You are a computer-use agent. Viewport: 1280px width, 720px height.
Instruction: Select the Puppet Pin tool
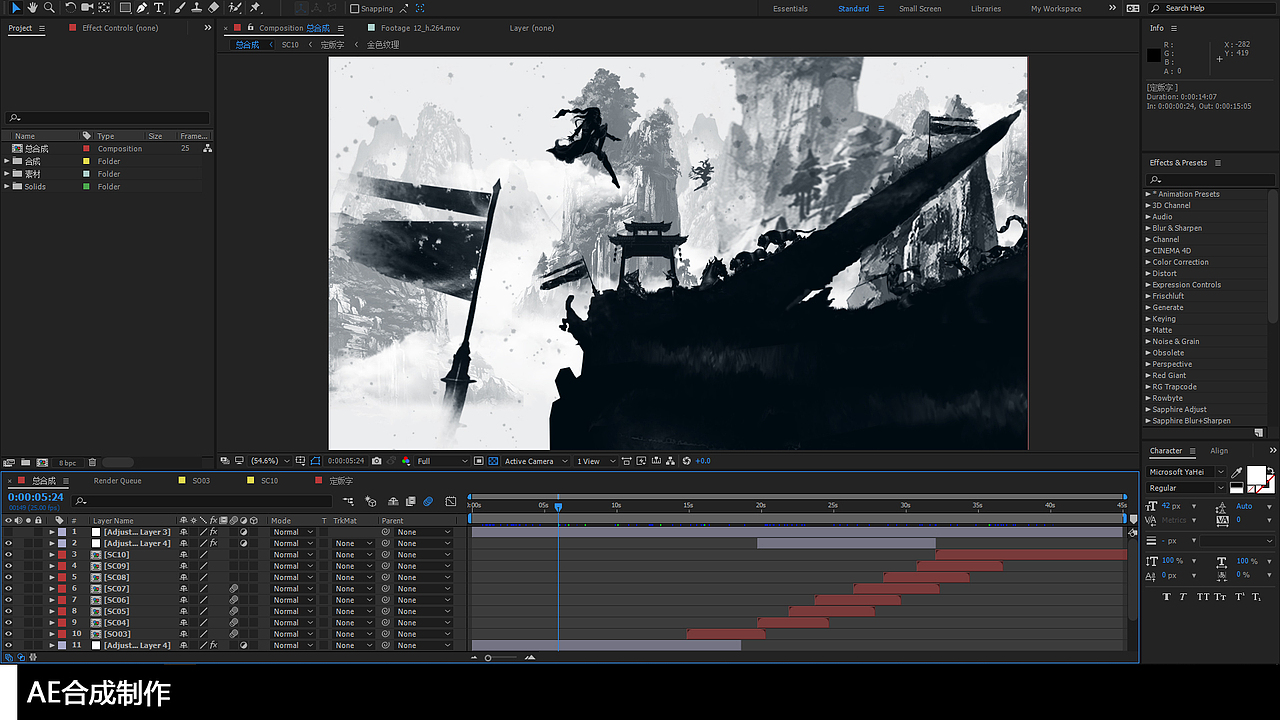click(256, 8)
